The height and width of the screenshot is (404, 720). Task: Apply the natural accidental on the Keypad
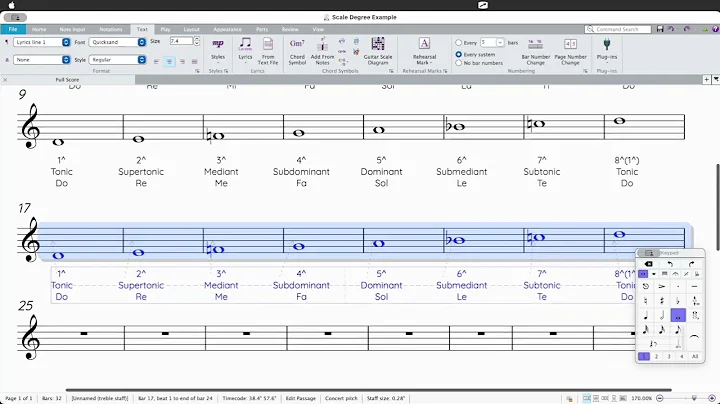[x=646, y=301]
